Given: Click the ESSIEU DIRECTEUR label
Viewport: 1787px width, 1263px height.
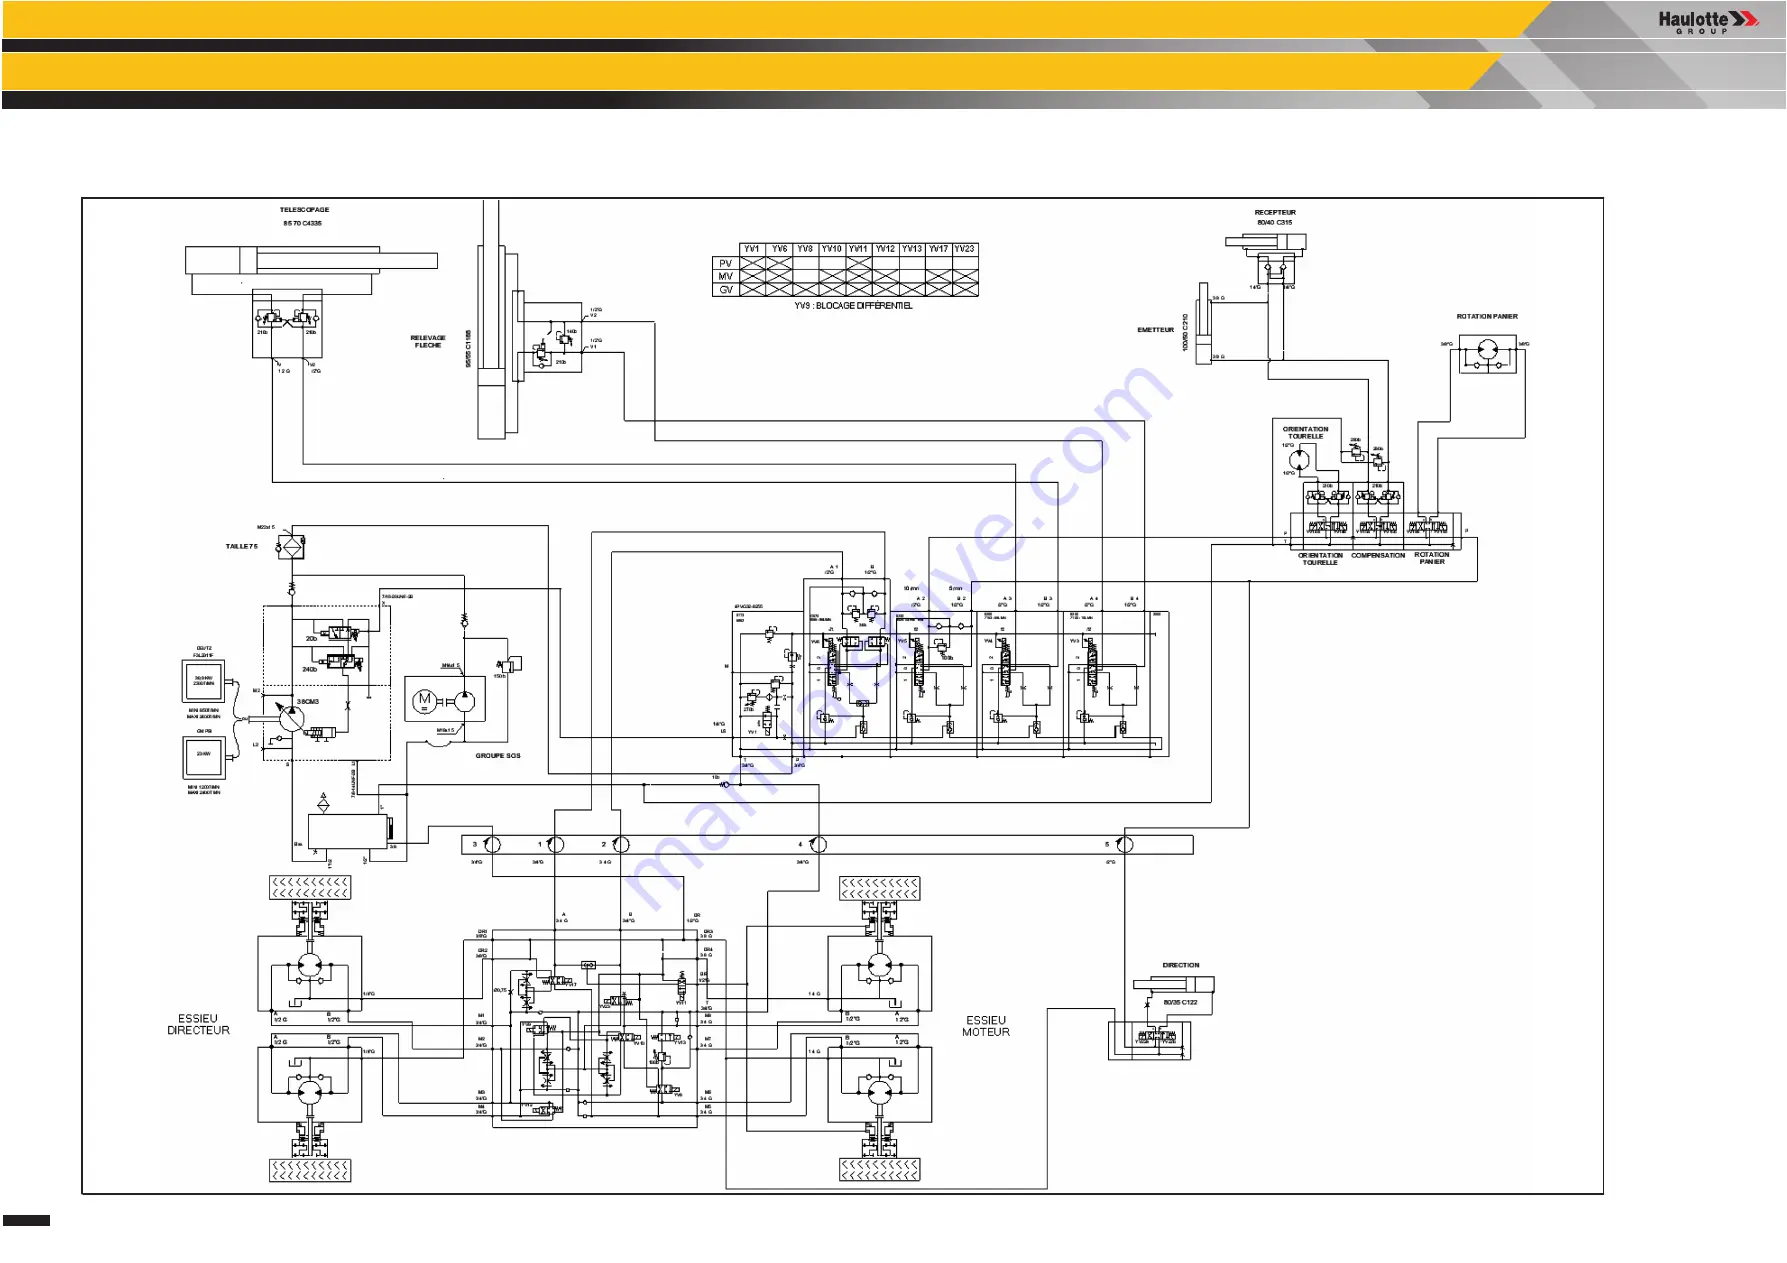Looking at the screenshot, I should [198, 1024].
